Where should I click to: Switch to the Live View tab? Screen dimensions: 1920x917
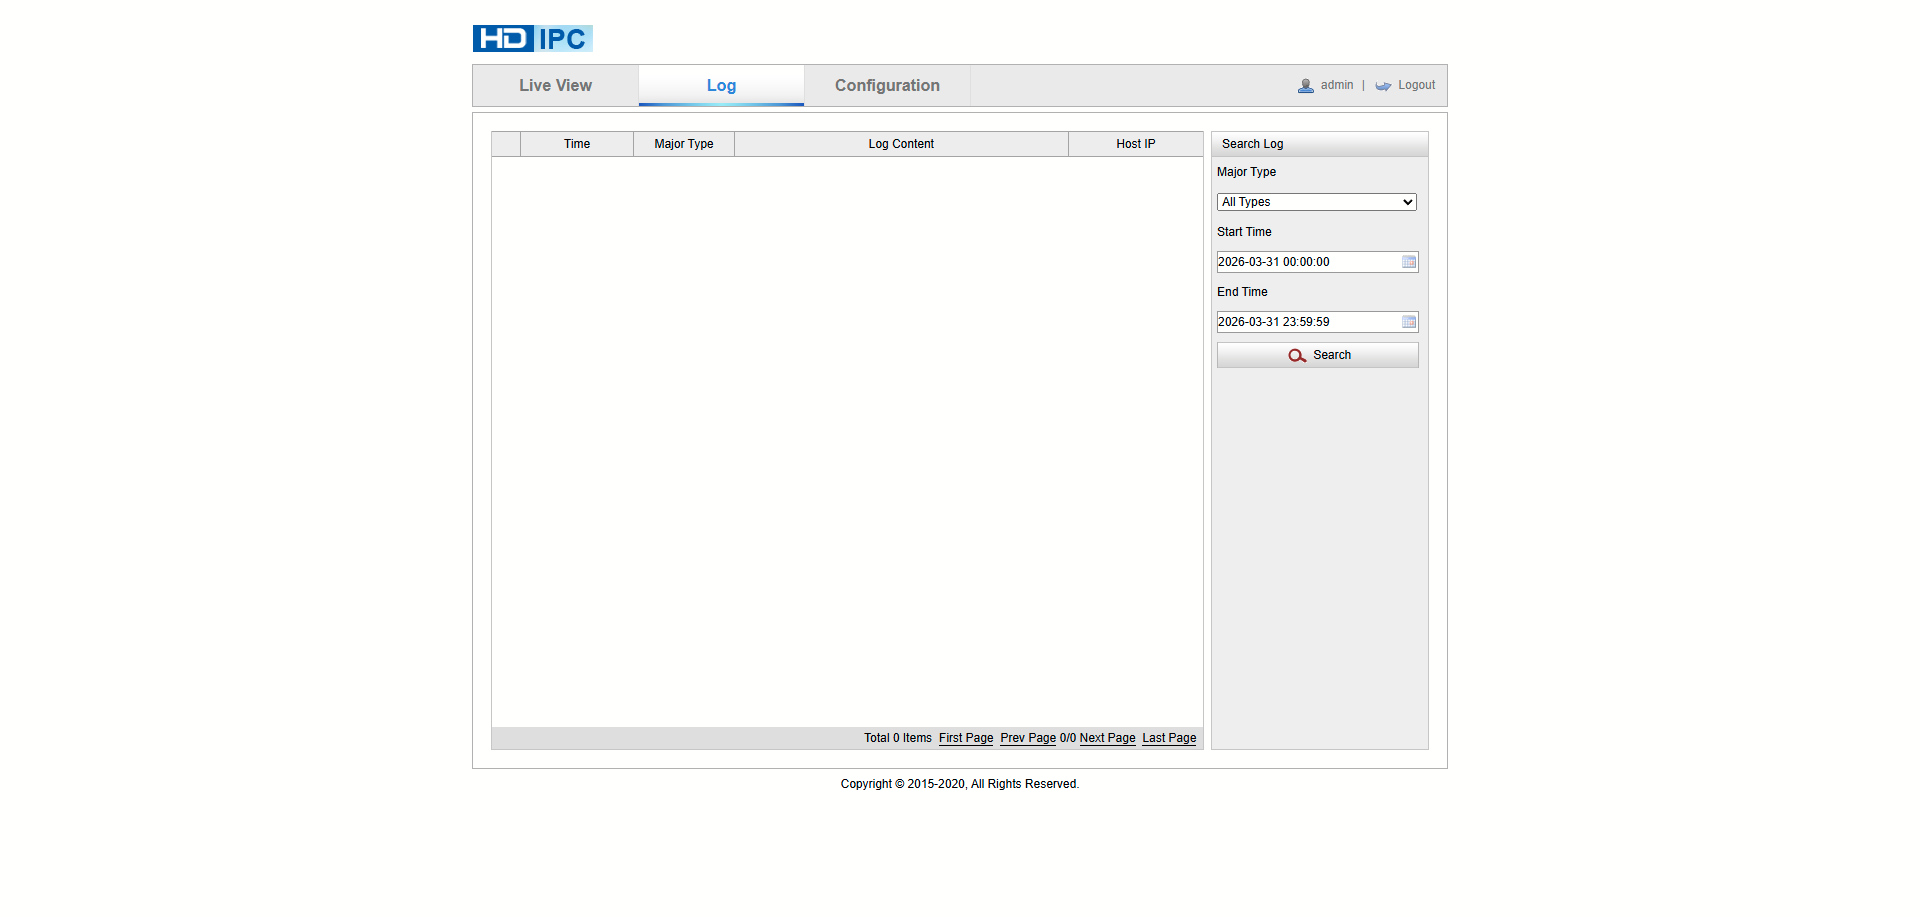click(555, 86)
